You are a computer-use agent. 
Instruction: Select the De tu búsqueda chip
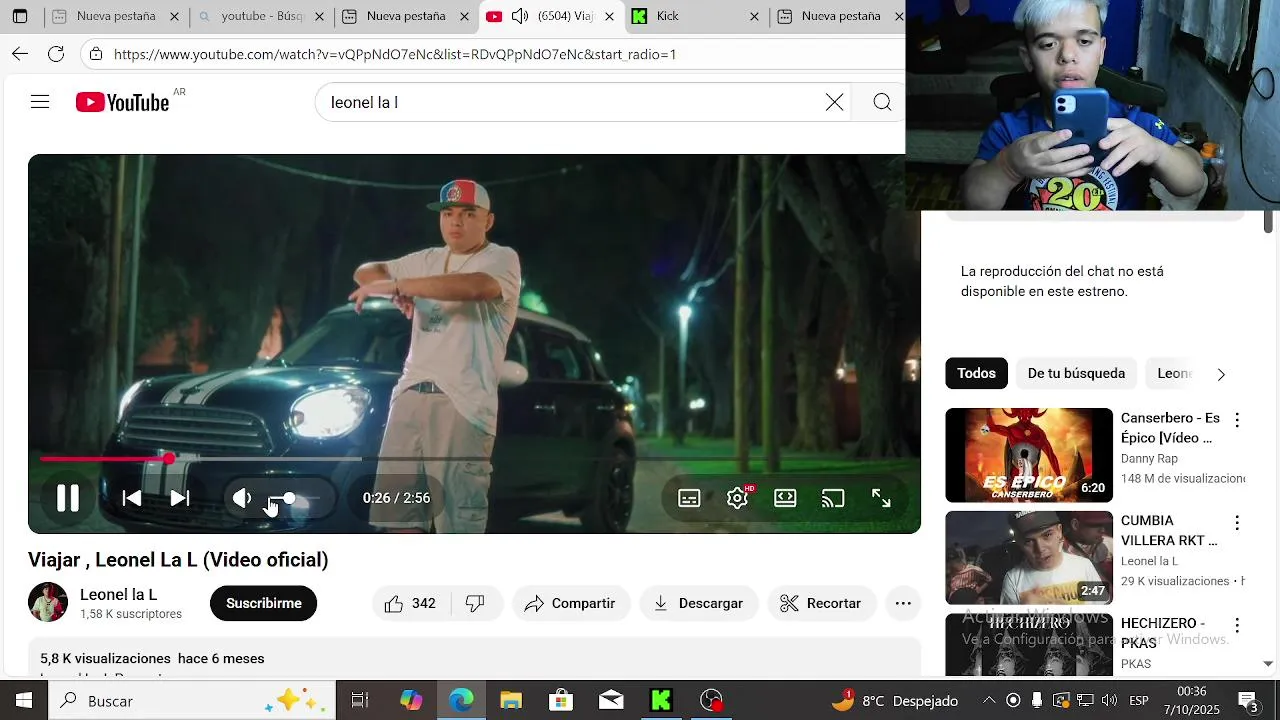pos(1076,373)
